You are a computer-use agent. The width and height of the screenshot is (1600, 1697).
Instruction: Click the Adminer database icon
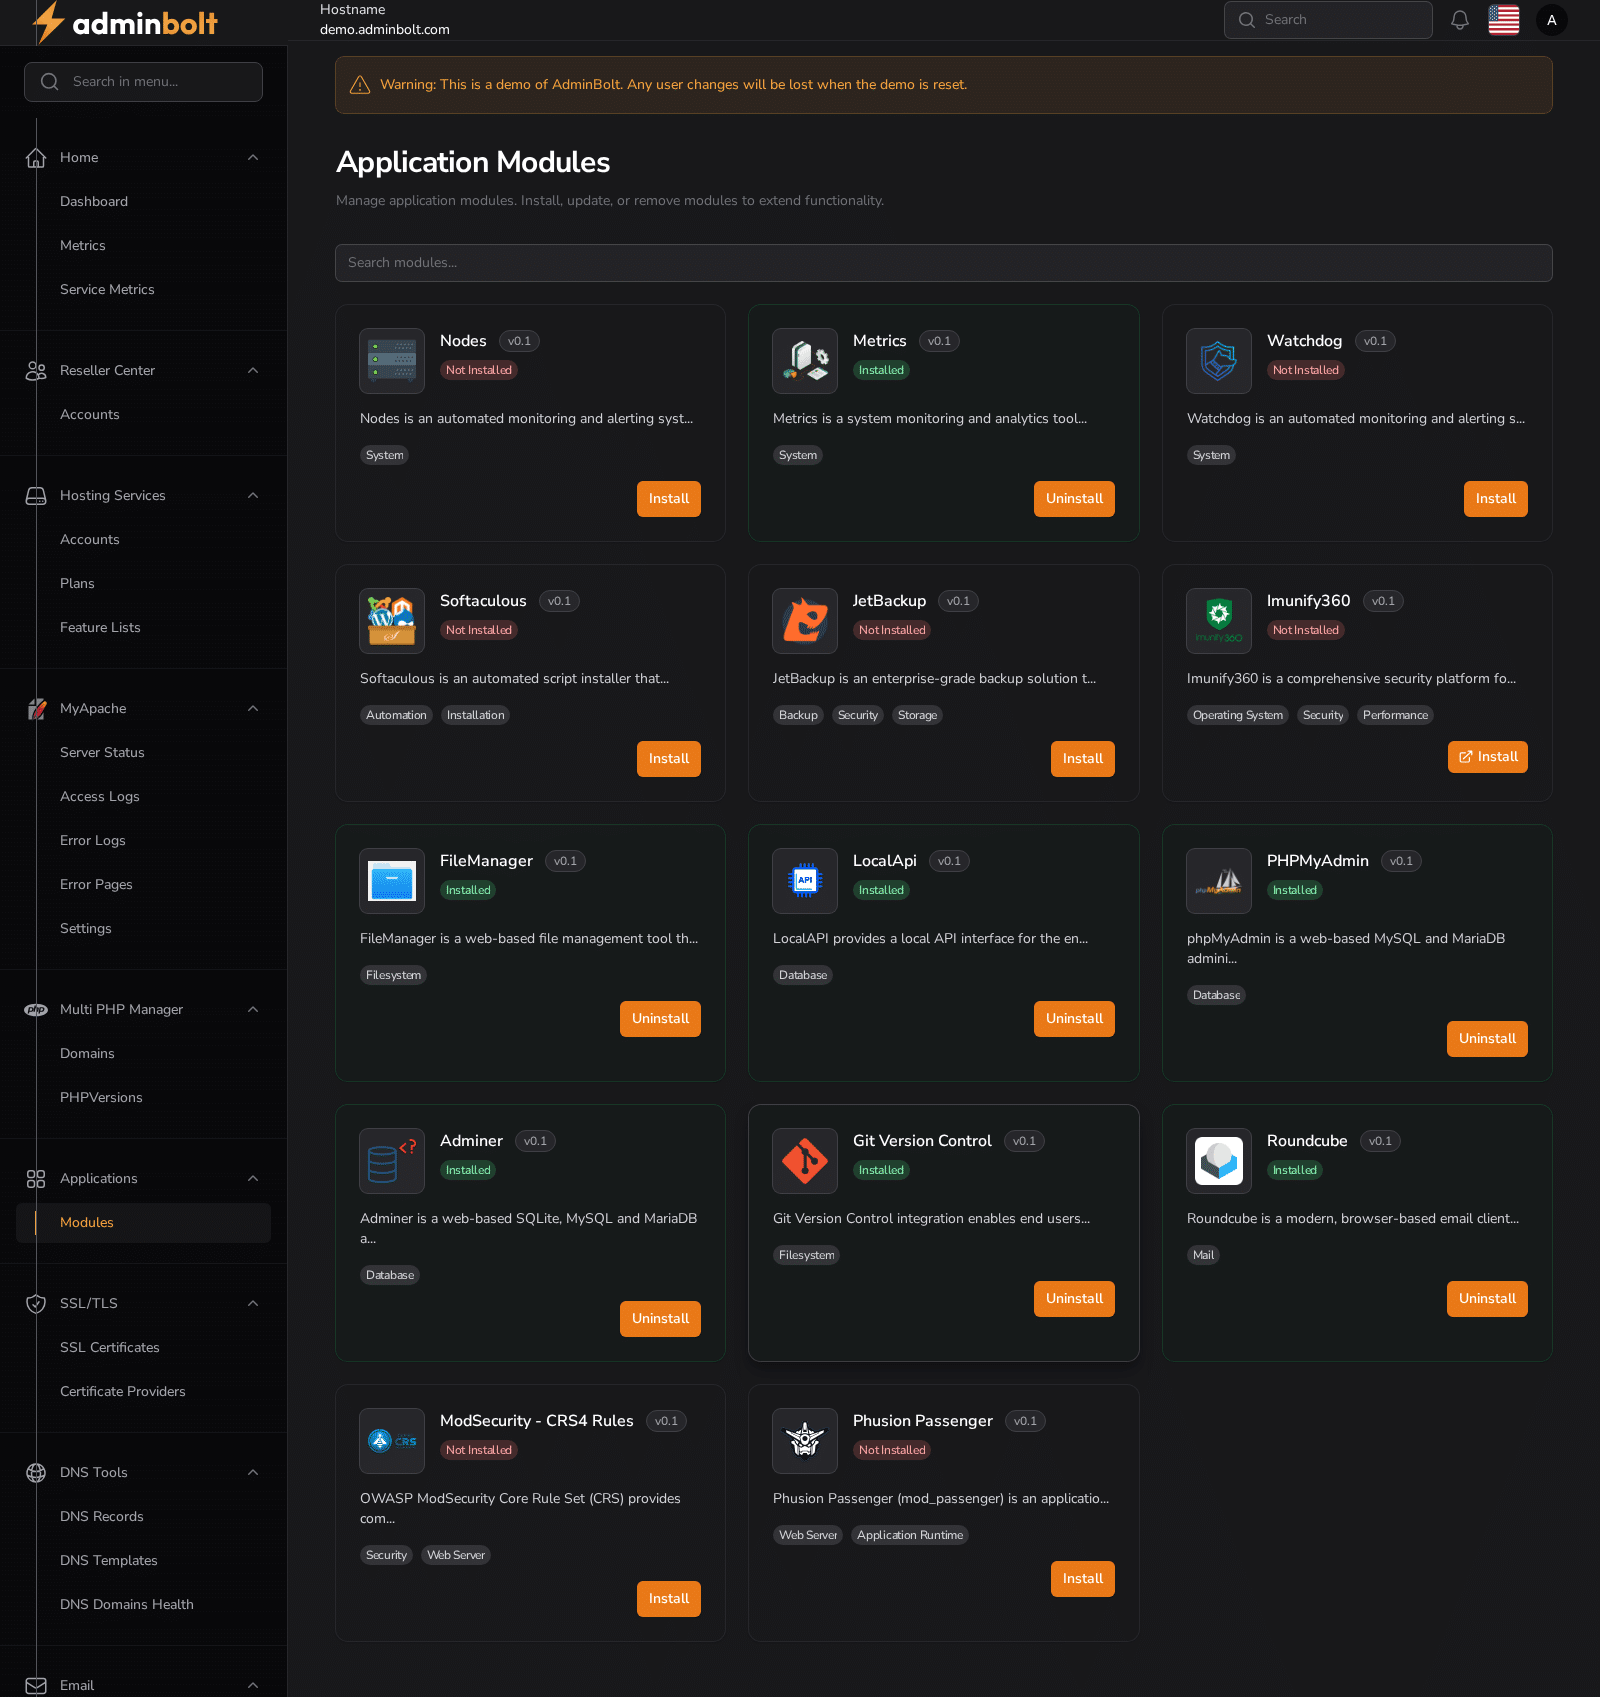point(392,1161)
